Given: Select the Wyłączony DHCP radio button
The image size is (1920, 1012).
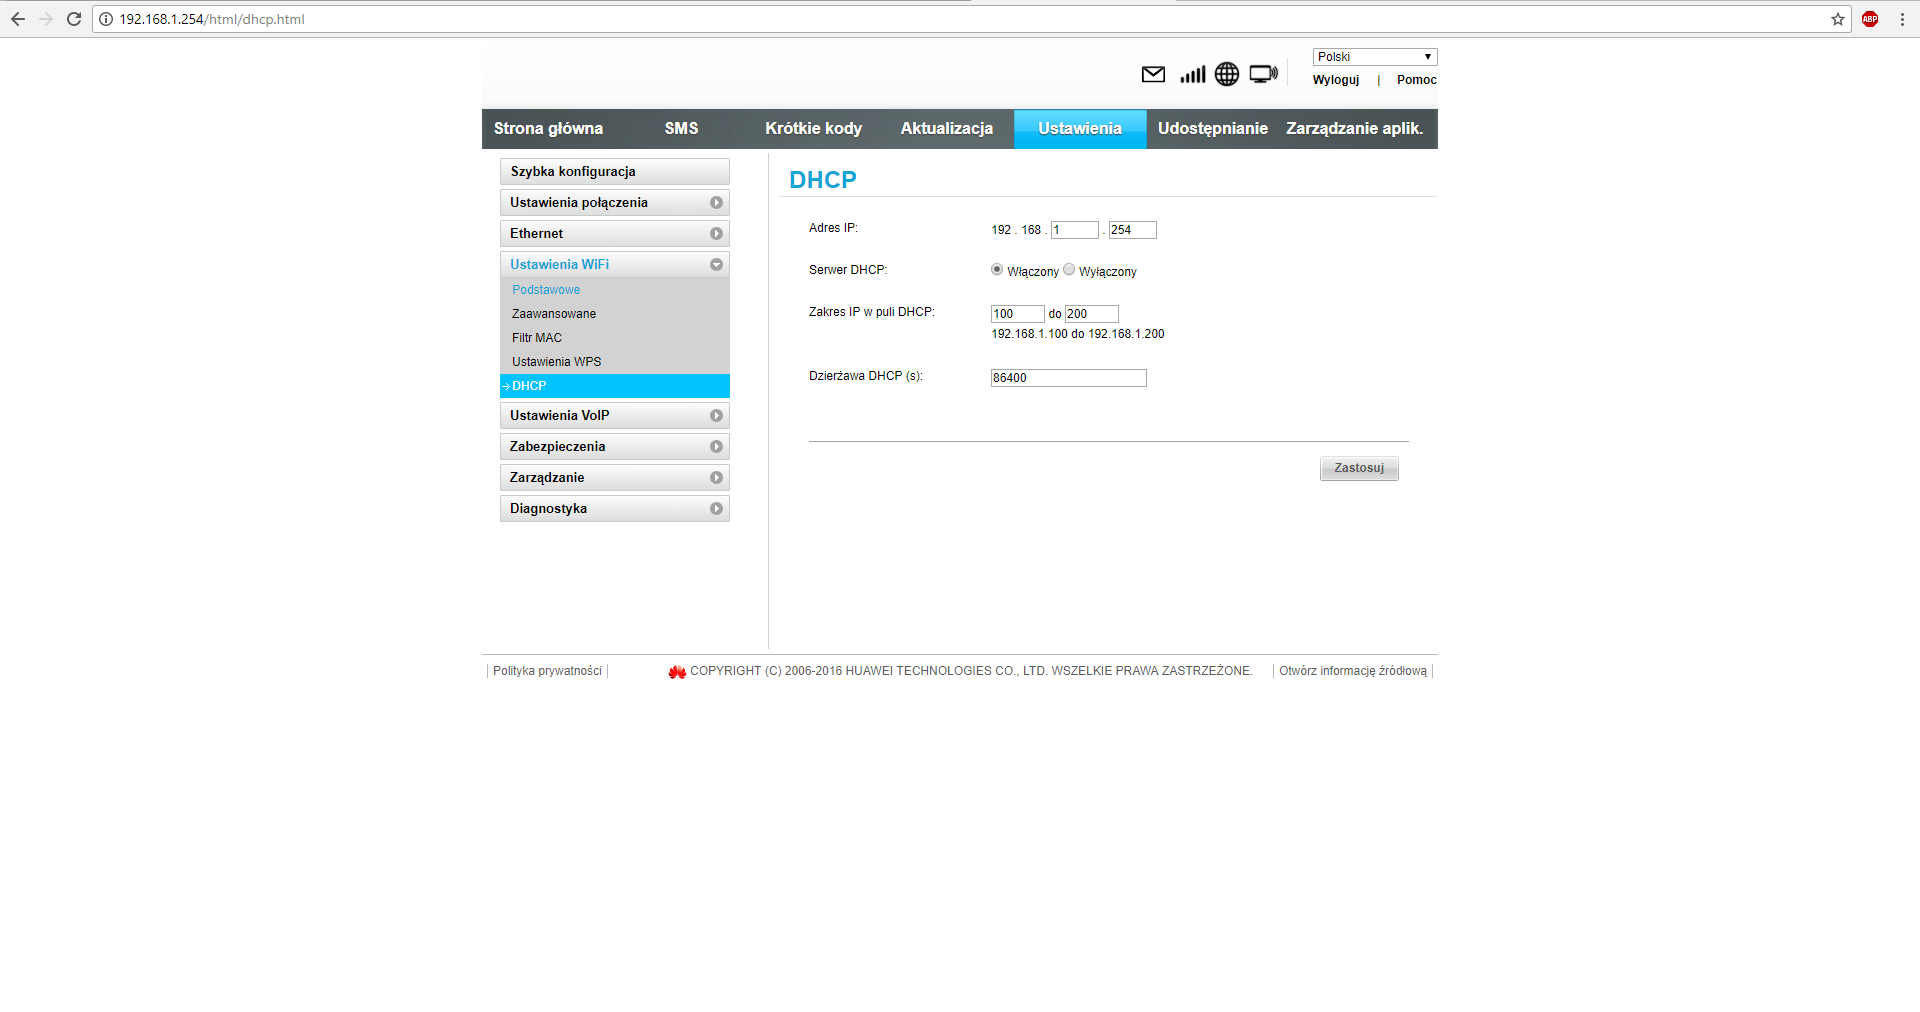Looking at the screenshot, I should pyautogui.click(x=1069, y=270).
